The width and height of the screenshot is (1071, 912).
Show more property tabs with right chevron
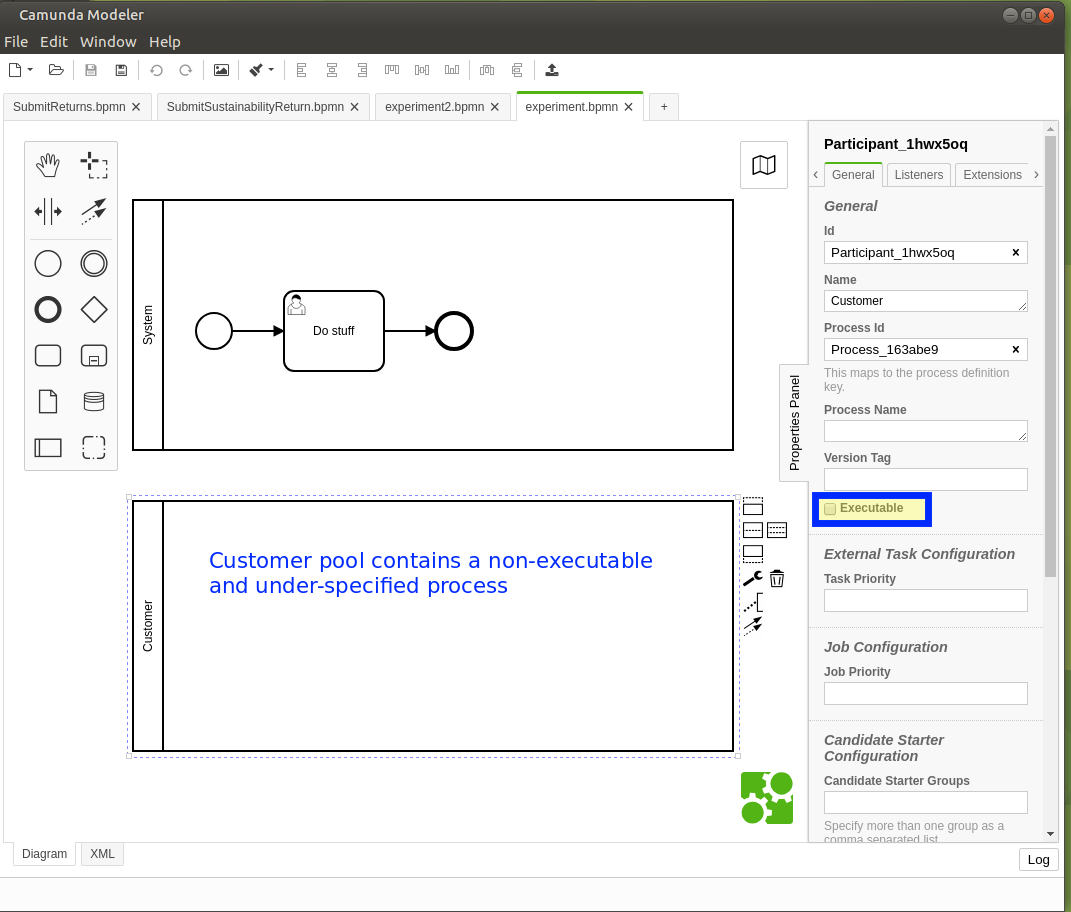click(1037, 174)
